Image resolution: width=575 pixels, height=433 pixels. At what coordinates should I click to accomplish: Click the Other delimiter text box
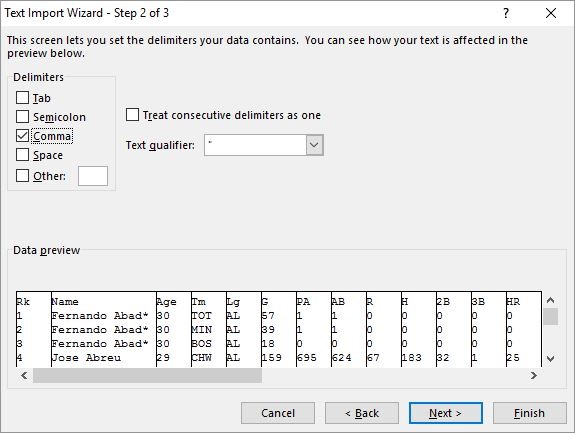93,176
